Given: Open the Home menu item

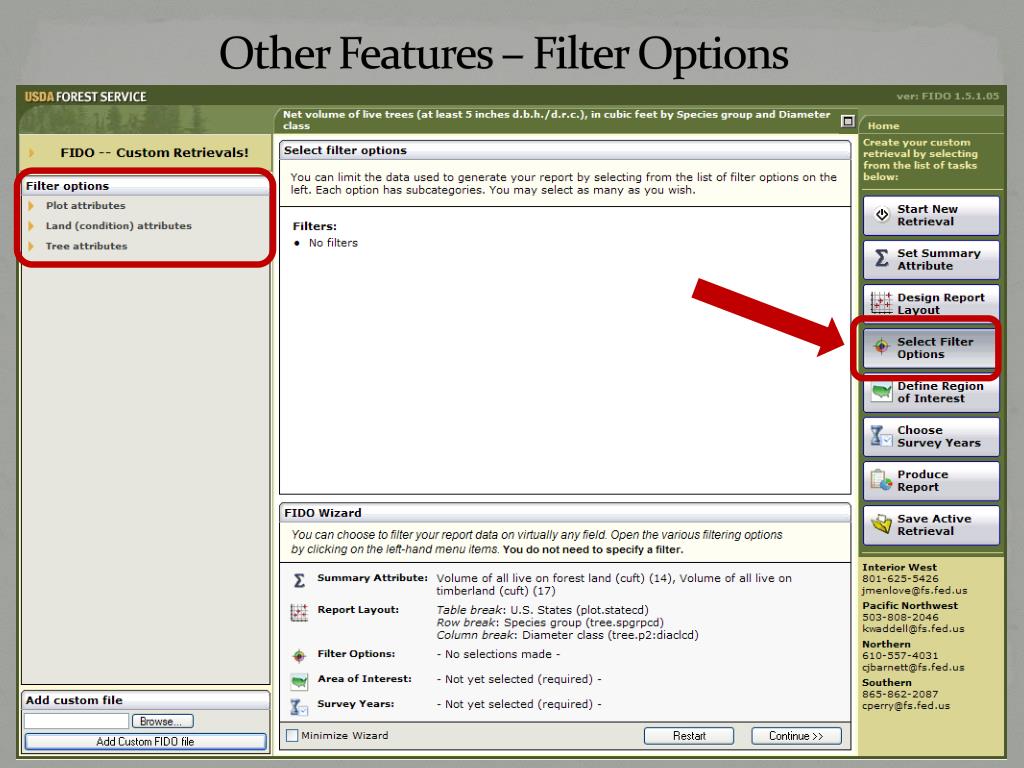Looking at the screenshot, I should tap(883, 125).
